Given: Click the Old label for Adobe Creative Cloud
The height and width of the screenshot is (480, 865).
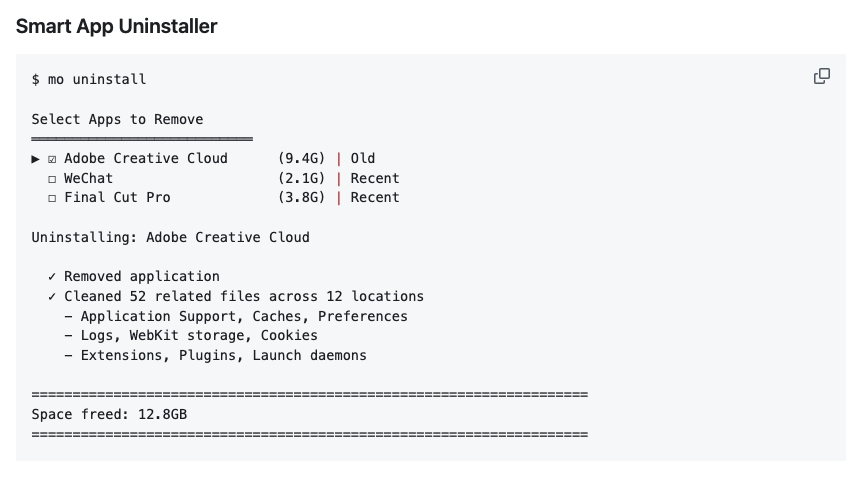Looking at the screenshot, I should tap(363, 158).
